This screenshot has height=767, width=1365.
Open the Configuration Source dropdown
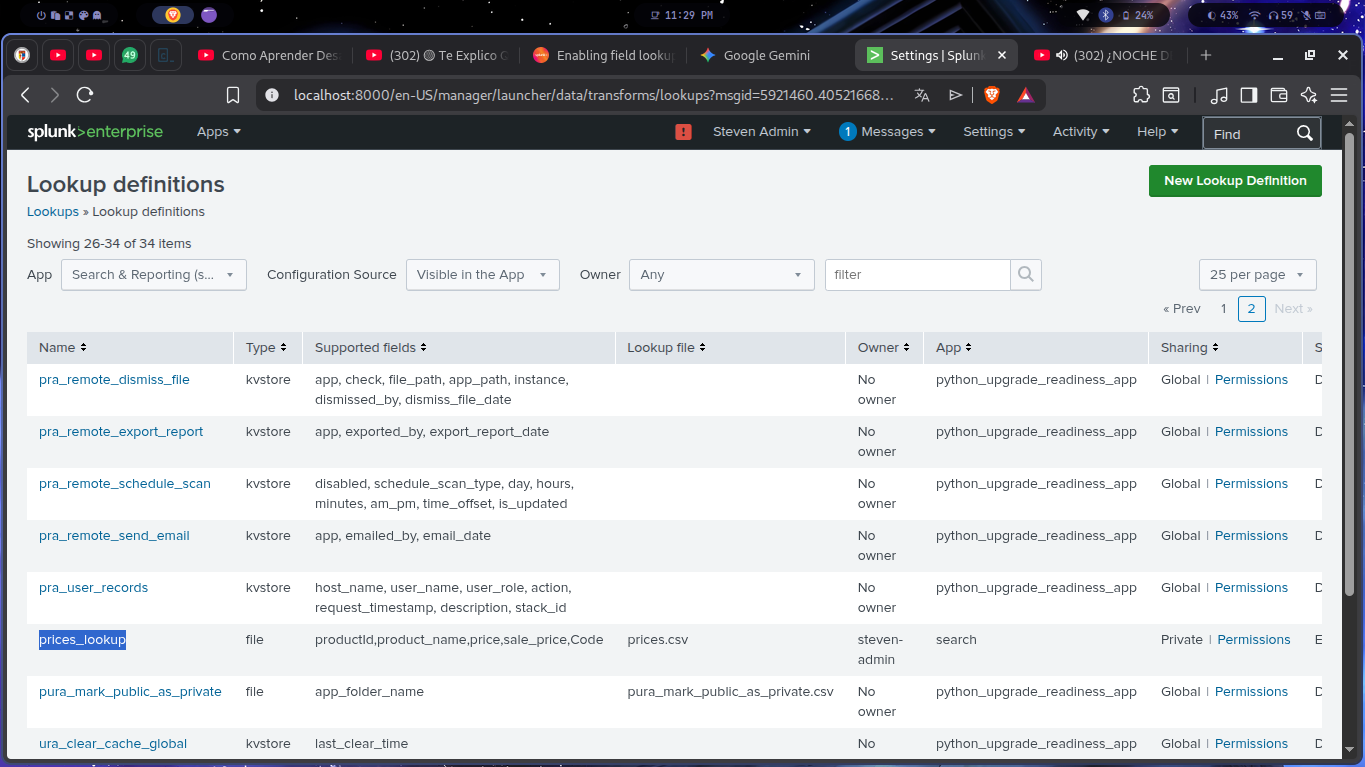(482, 274)
